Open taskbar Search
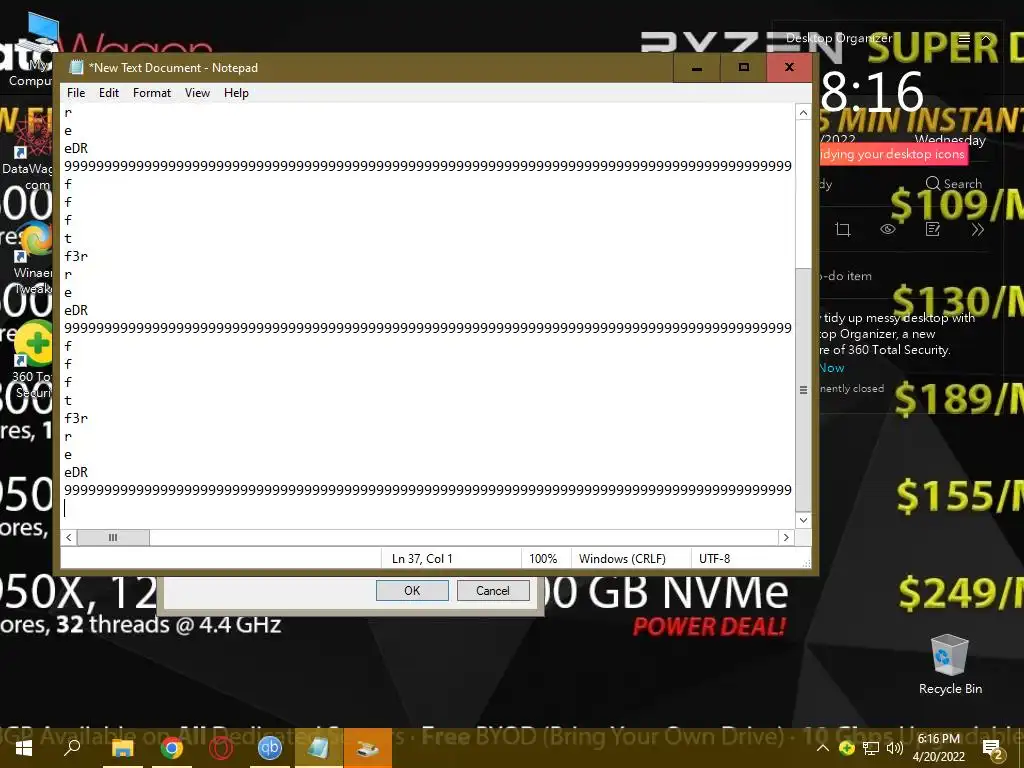 72,748
